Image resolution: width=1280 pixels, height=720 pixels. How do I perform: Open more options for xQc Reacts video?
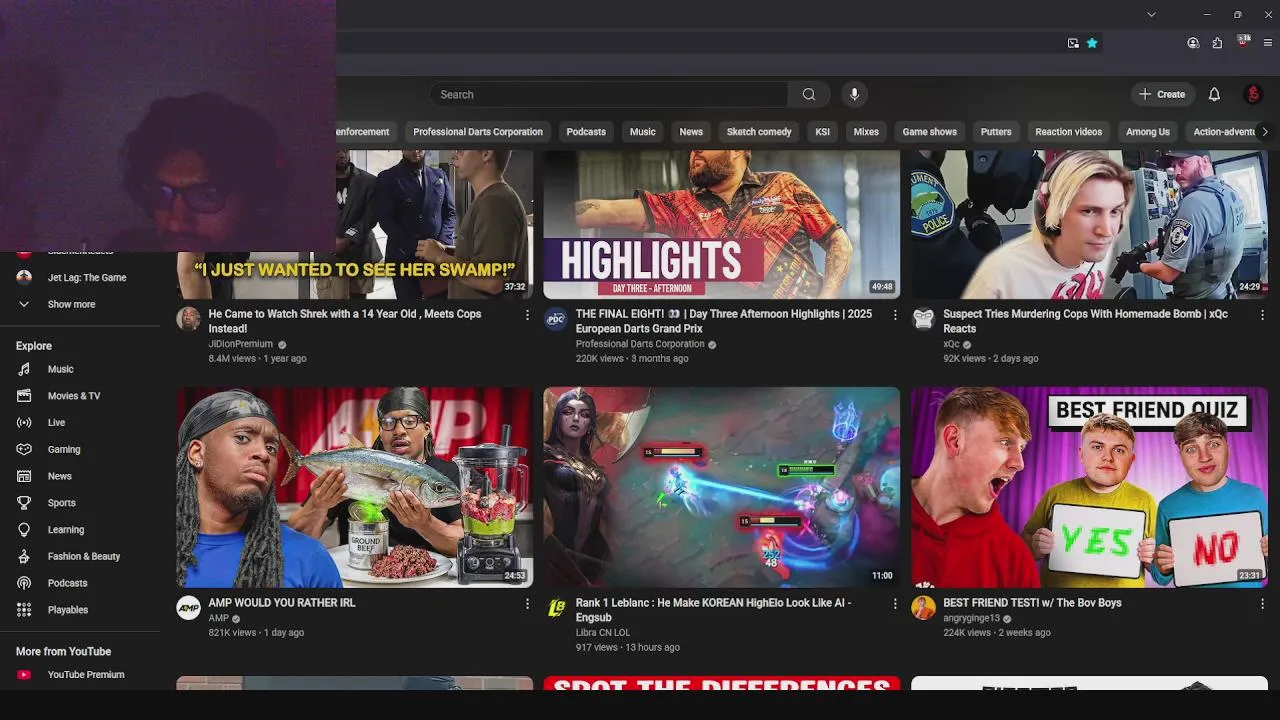point(1262,315)
